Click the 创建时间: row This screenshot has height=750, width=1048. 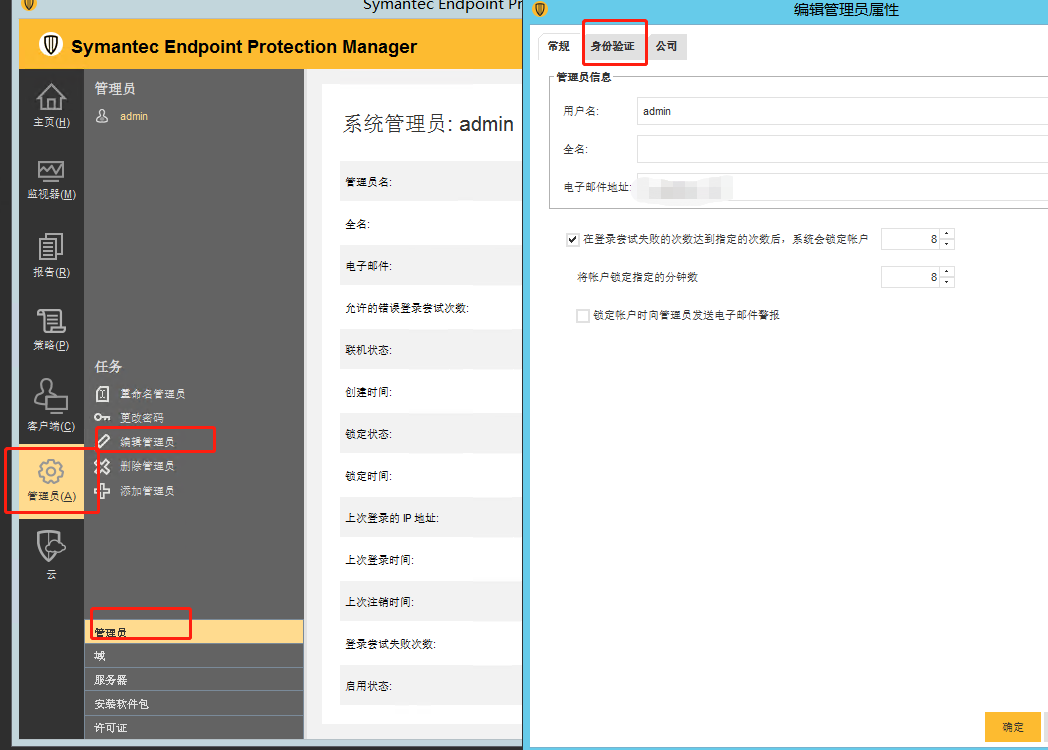point(431,392)
